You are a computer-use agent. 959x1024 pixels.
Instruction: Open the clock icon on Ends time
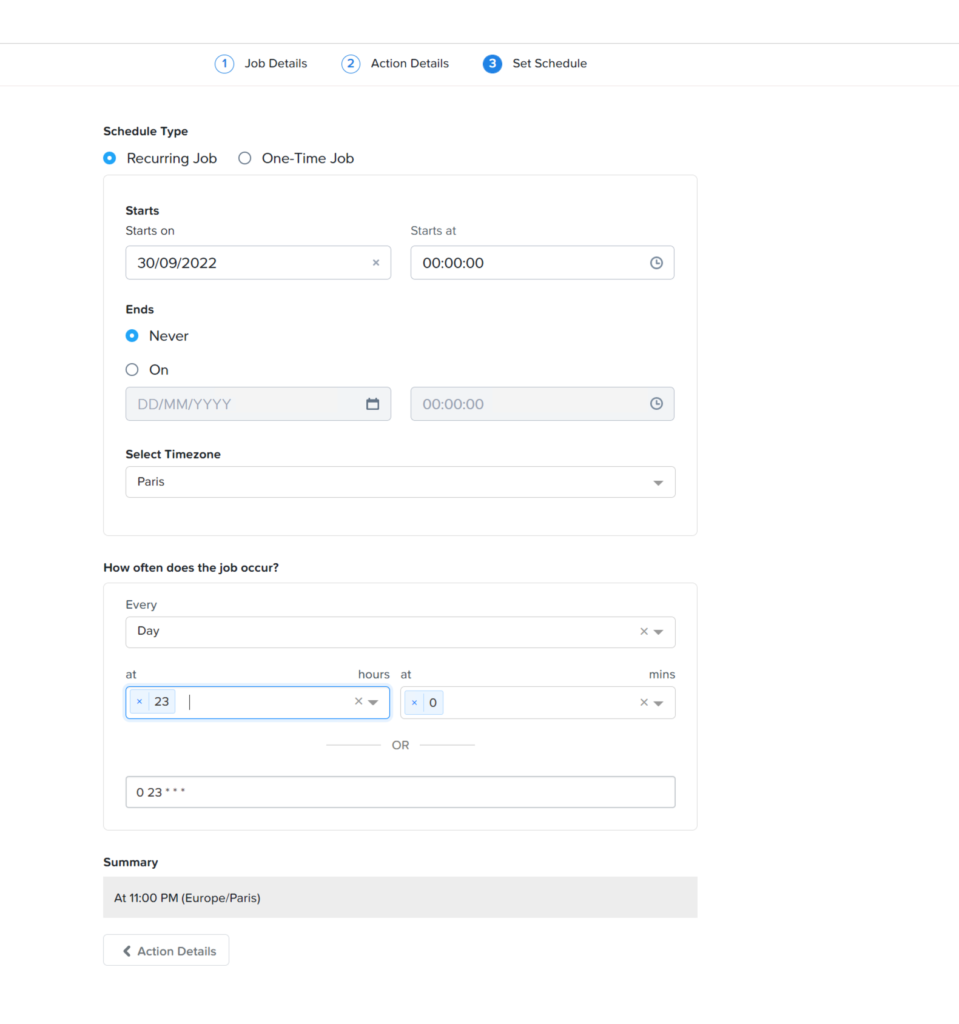tap(656, 403)
